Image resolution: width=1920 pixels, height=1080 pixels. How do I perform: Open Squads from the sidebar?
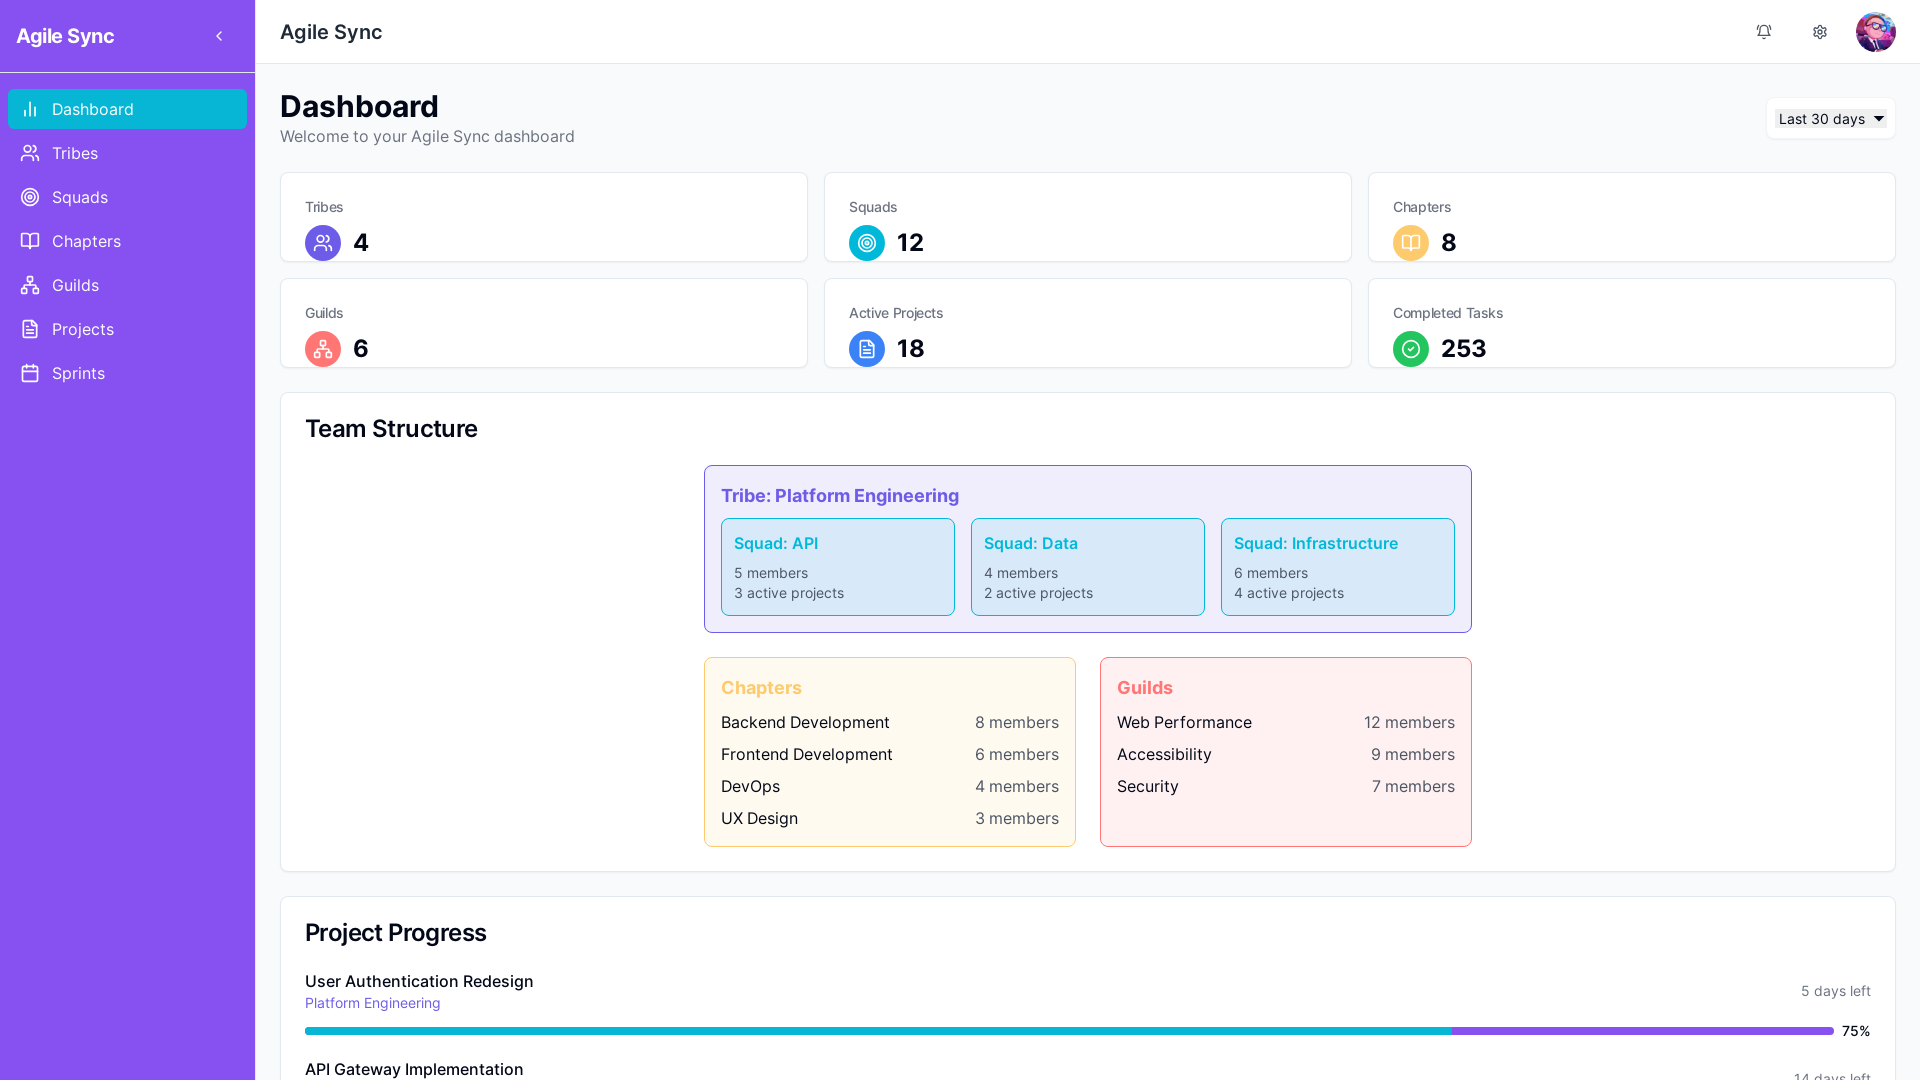click(x=127, y=197)
